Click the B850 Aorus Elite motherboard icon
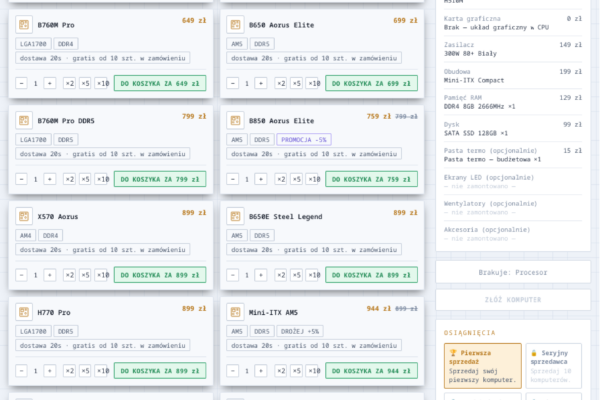The height and width of the screenshot is (400, 600). (235, 121)
